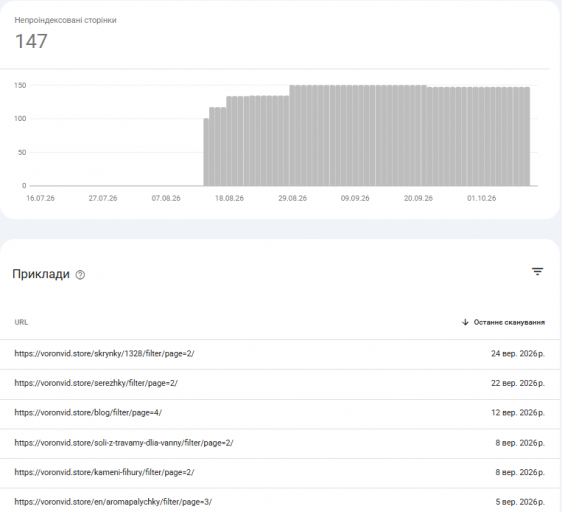Click the 18.08.26 chart axis label

(229, 198)
